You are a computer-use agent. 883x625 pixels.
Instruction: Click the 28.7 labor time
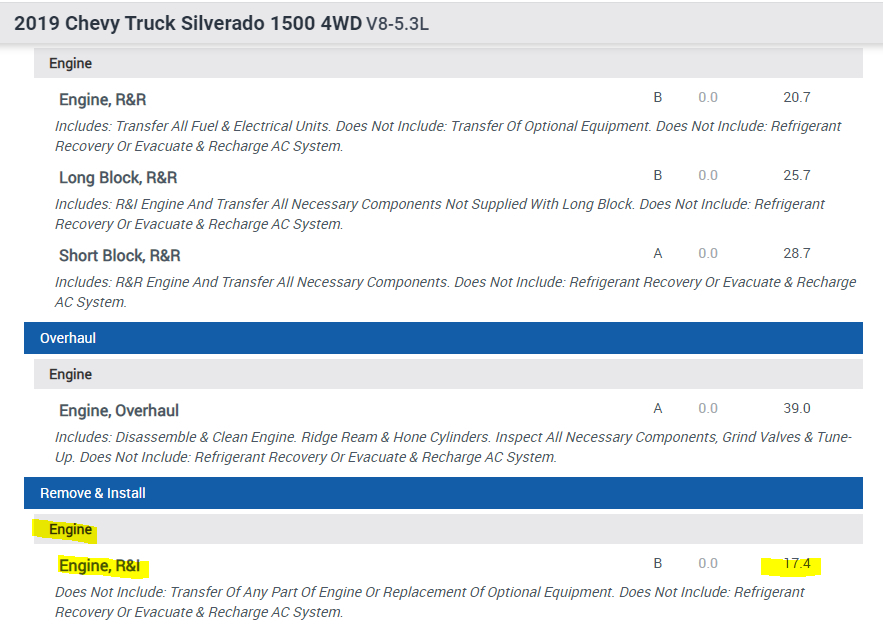(x=797, y=253)
